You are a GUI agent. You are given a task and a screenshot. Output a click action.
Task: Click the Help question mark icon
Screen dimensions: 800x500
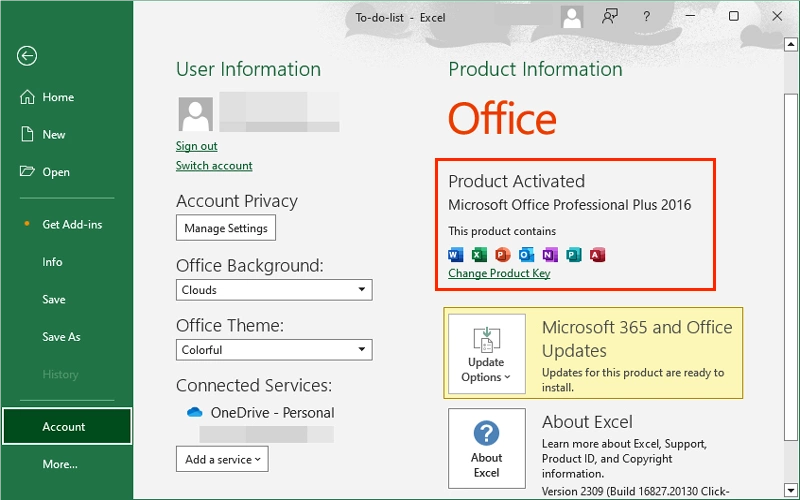tap(646, 17)
